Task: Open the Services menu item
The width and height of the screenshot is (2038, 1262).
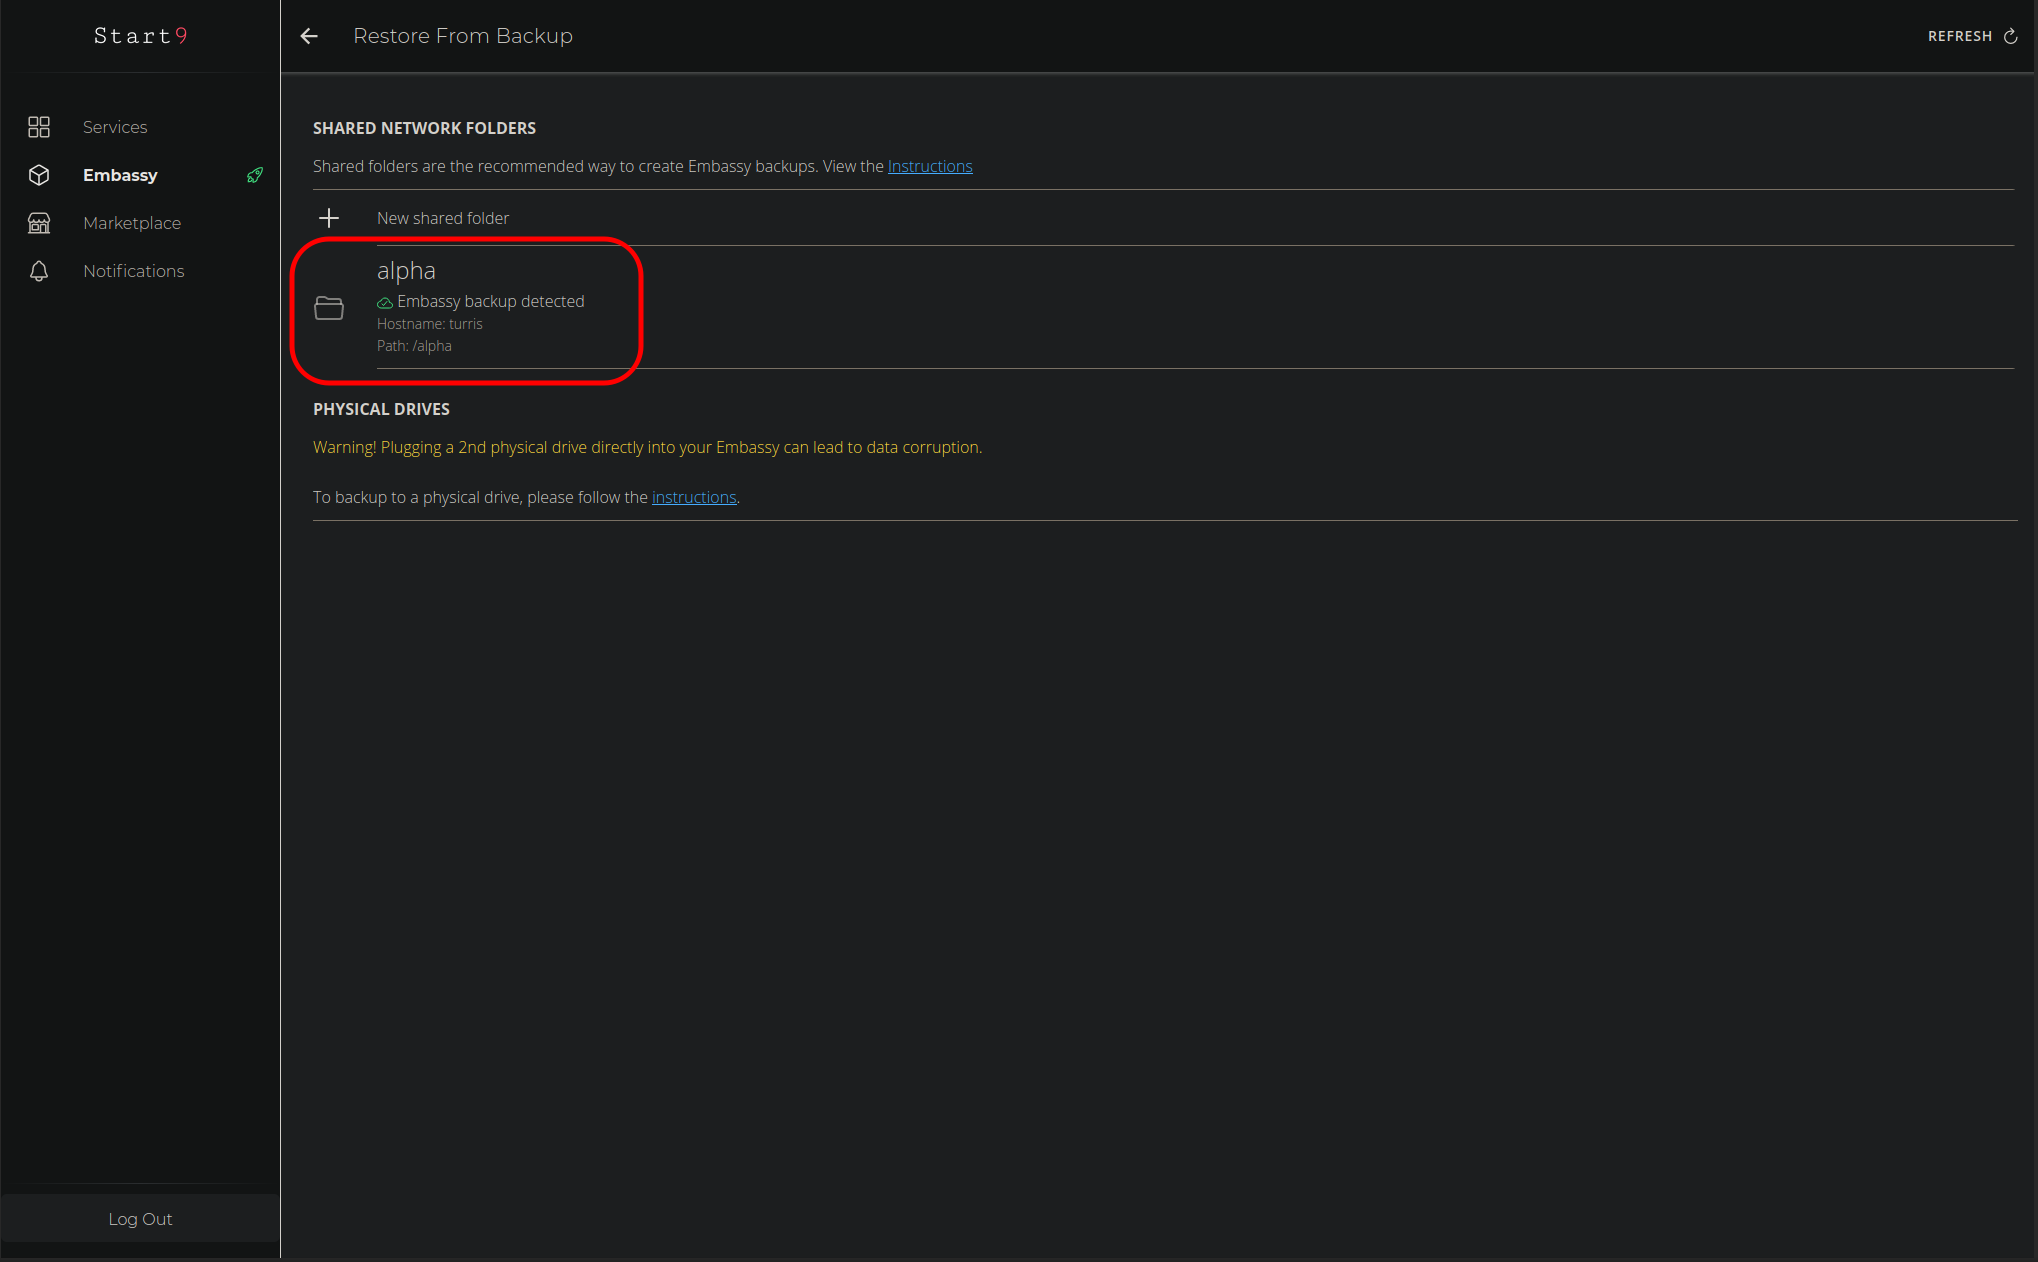Action: point(115,127)
